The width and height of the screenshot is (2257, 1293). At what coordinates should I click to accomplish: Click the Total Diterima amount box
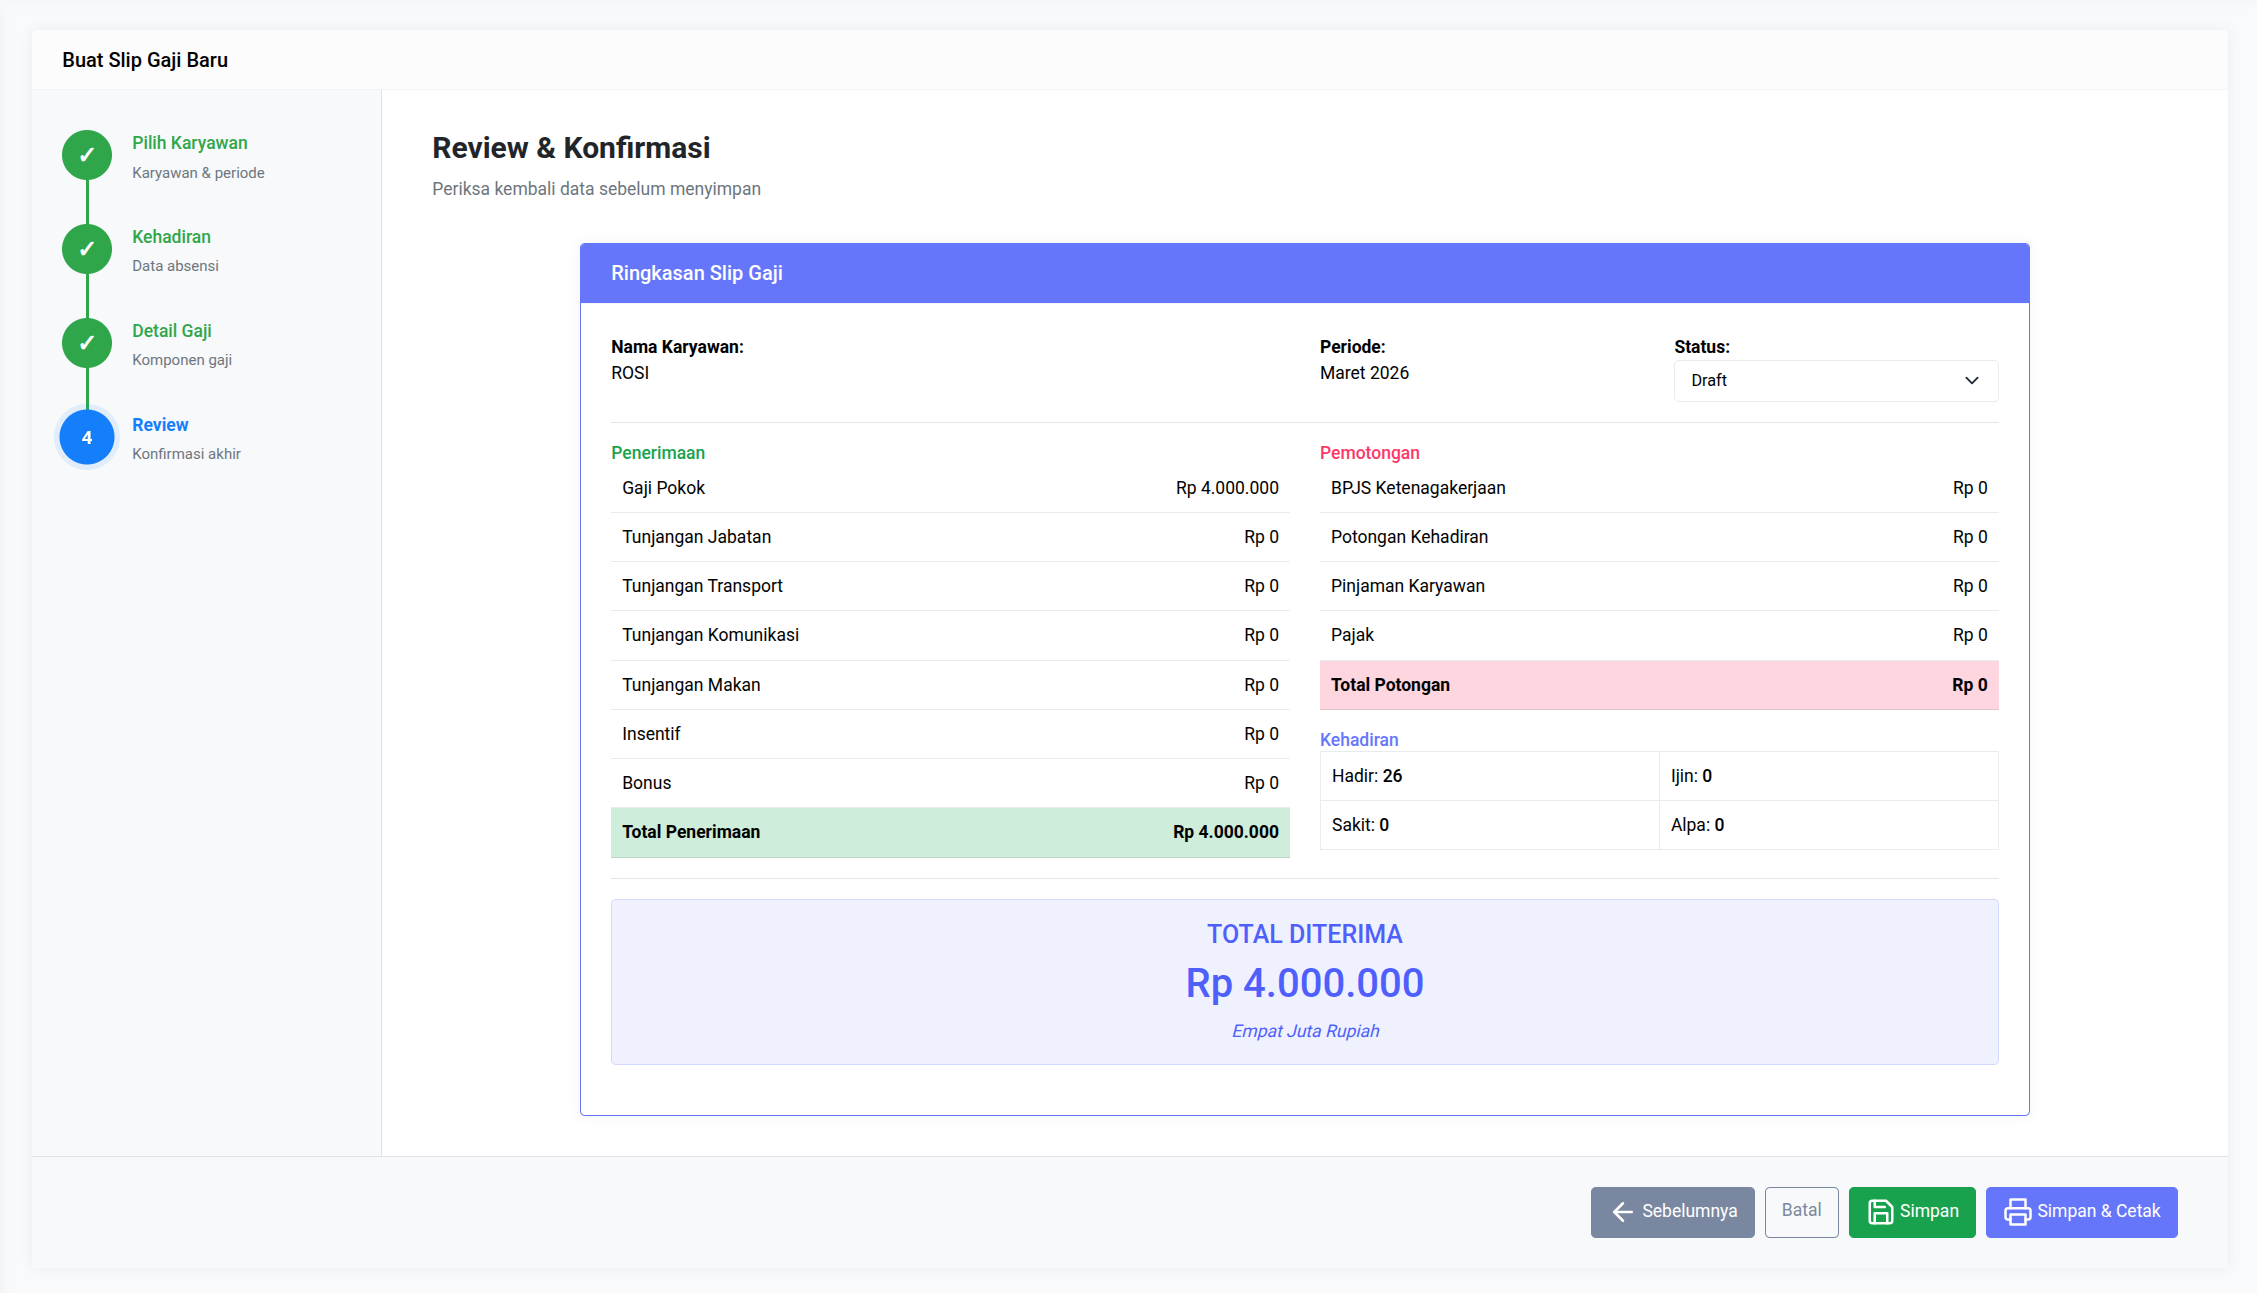coord(1304,982)
